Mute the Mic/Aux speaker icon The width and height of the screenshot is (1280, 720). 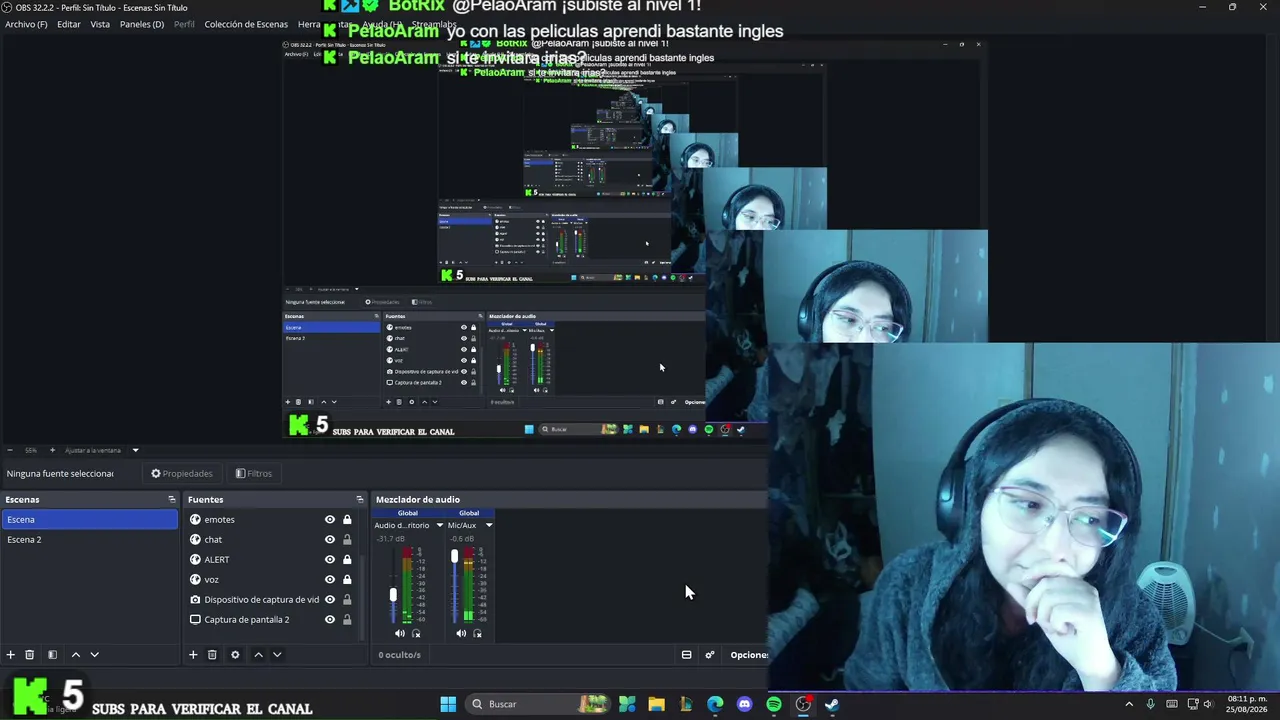coord(461,633)
